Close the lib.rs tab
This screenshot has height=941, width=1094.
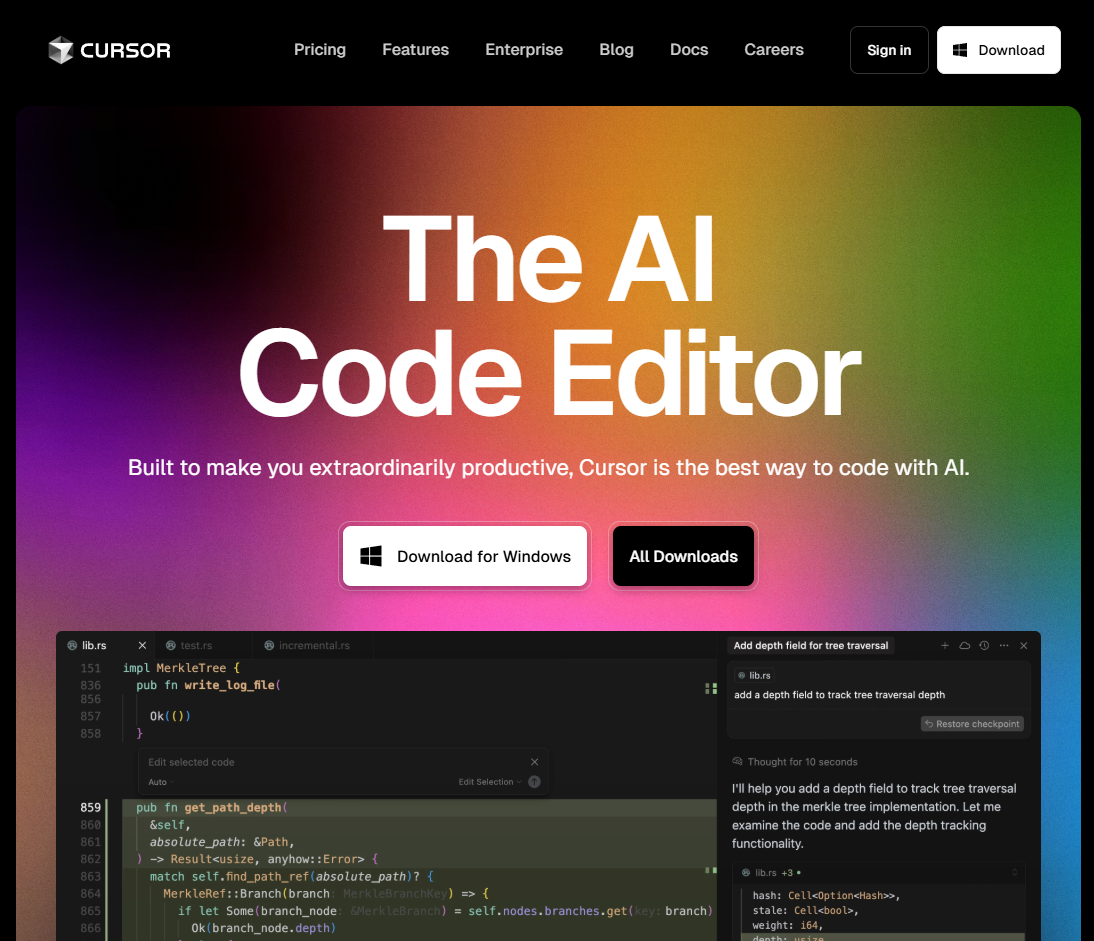coord(142,645)
